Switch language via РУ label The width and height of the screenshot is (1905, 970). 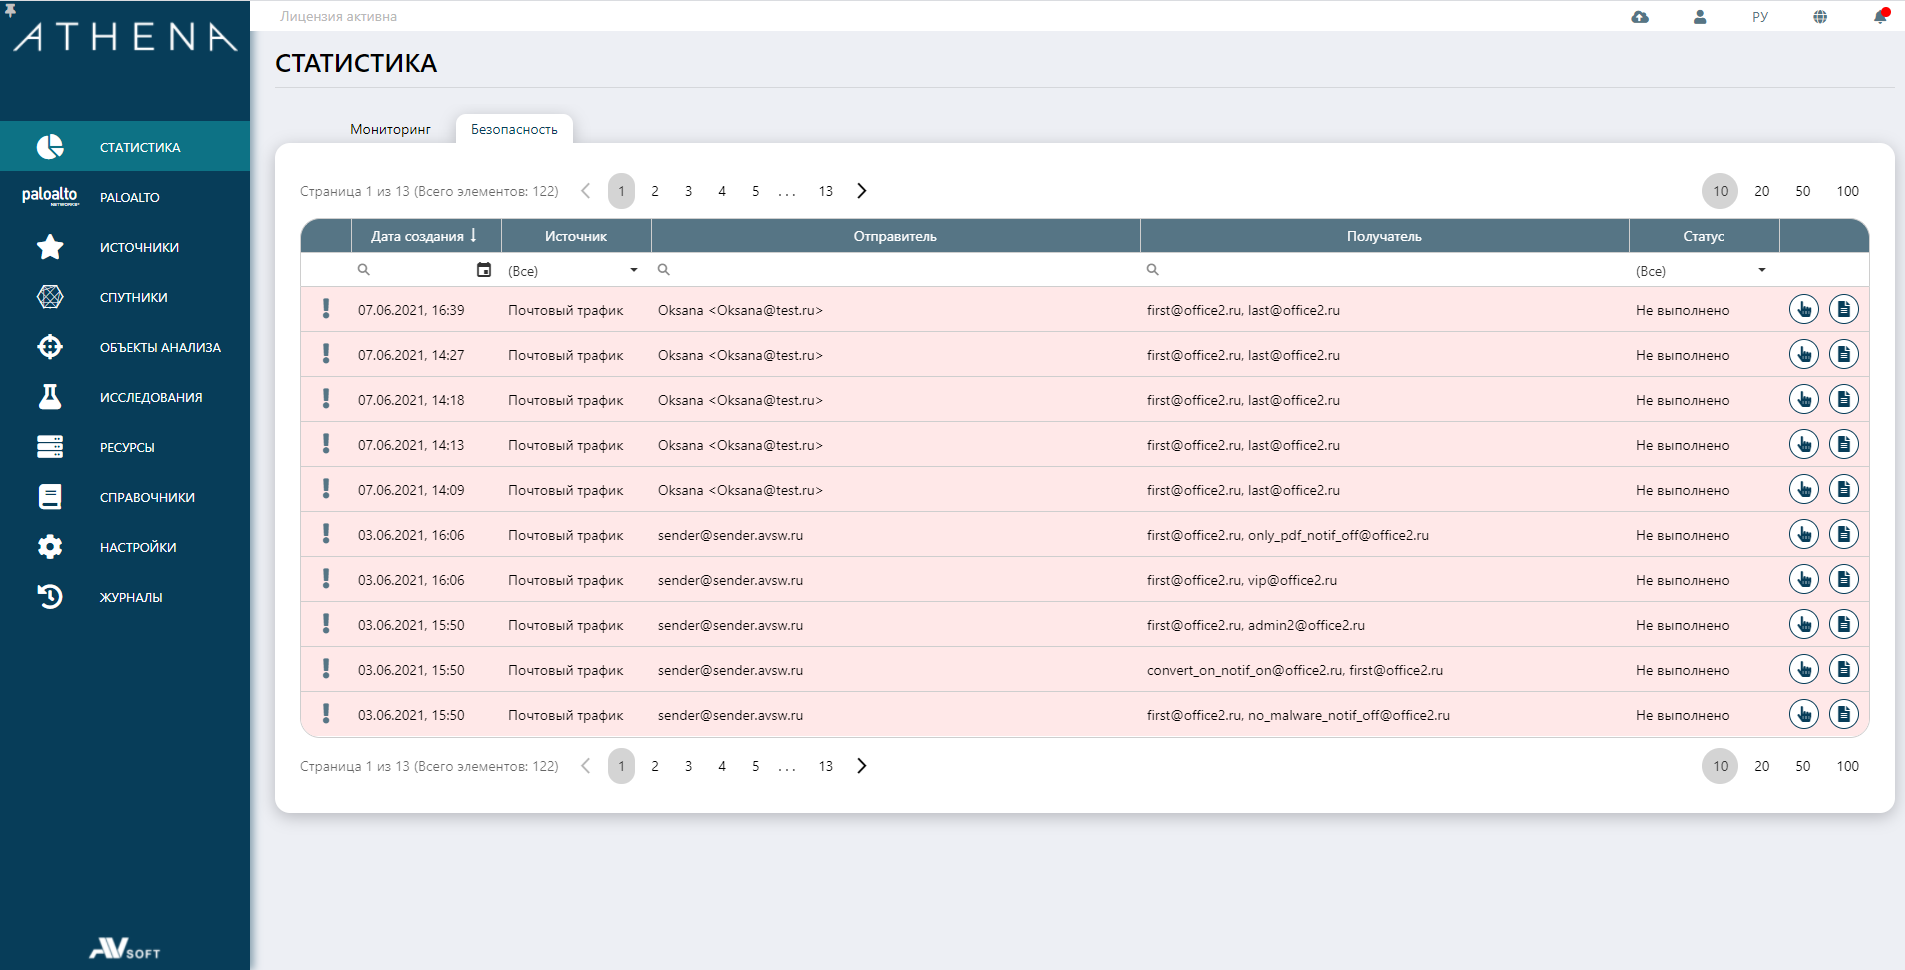point(1760,17)
